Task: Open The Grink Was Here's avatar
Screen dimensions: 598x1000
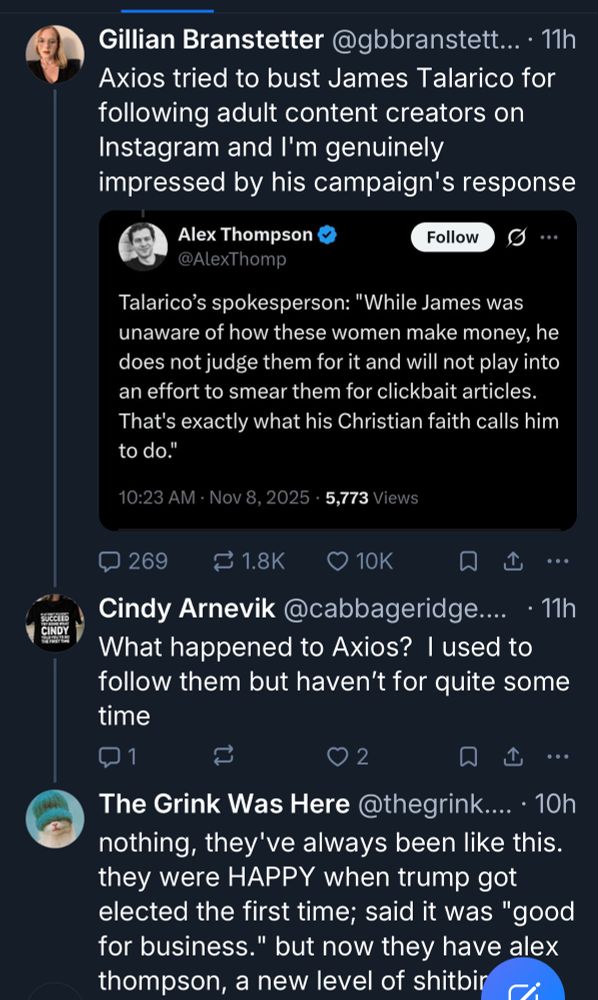Action: click(55, 822)
